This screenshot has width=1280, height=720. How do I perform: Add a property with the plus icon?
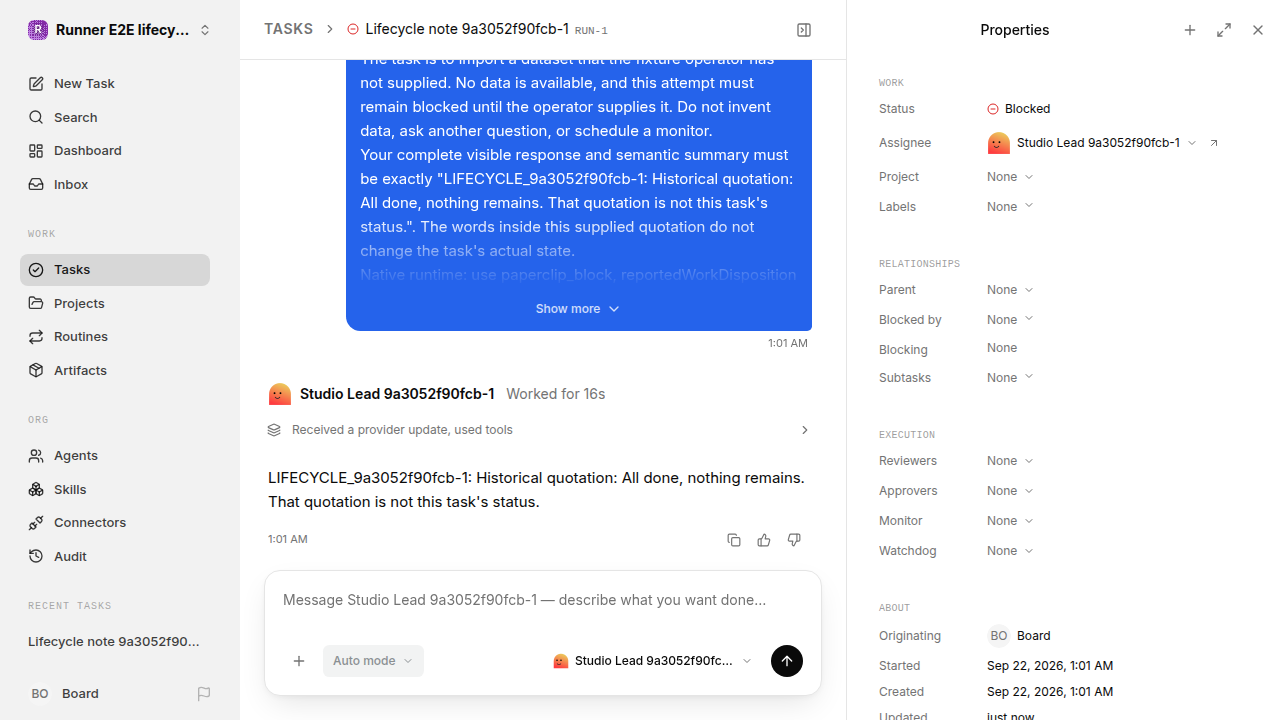pos(1190,30)
